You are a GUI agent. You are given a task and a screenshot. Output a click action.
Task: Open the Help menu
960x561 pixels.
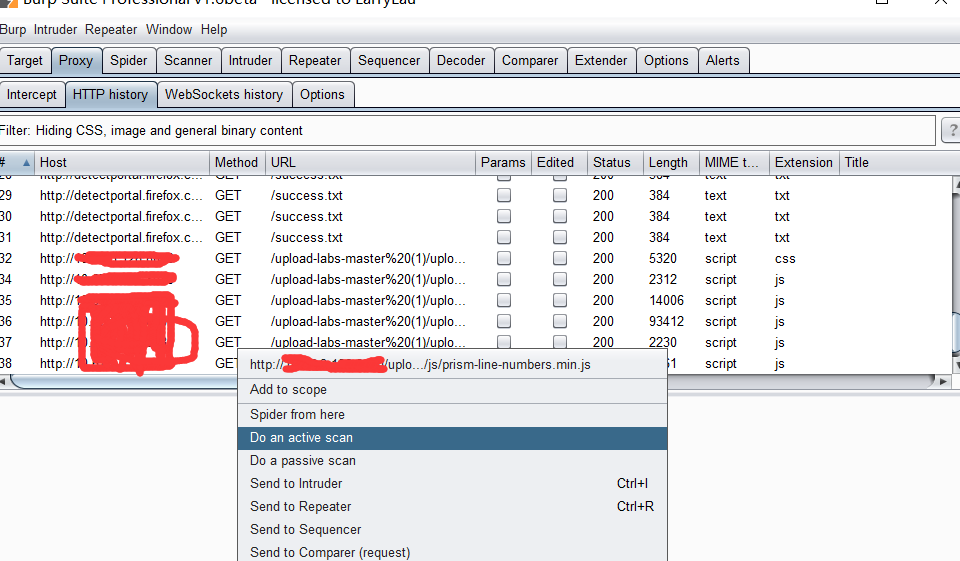point(214,29)
